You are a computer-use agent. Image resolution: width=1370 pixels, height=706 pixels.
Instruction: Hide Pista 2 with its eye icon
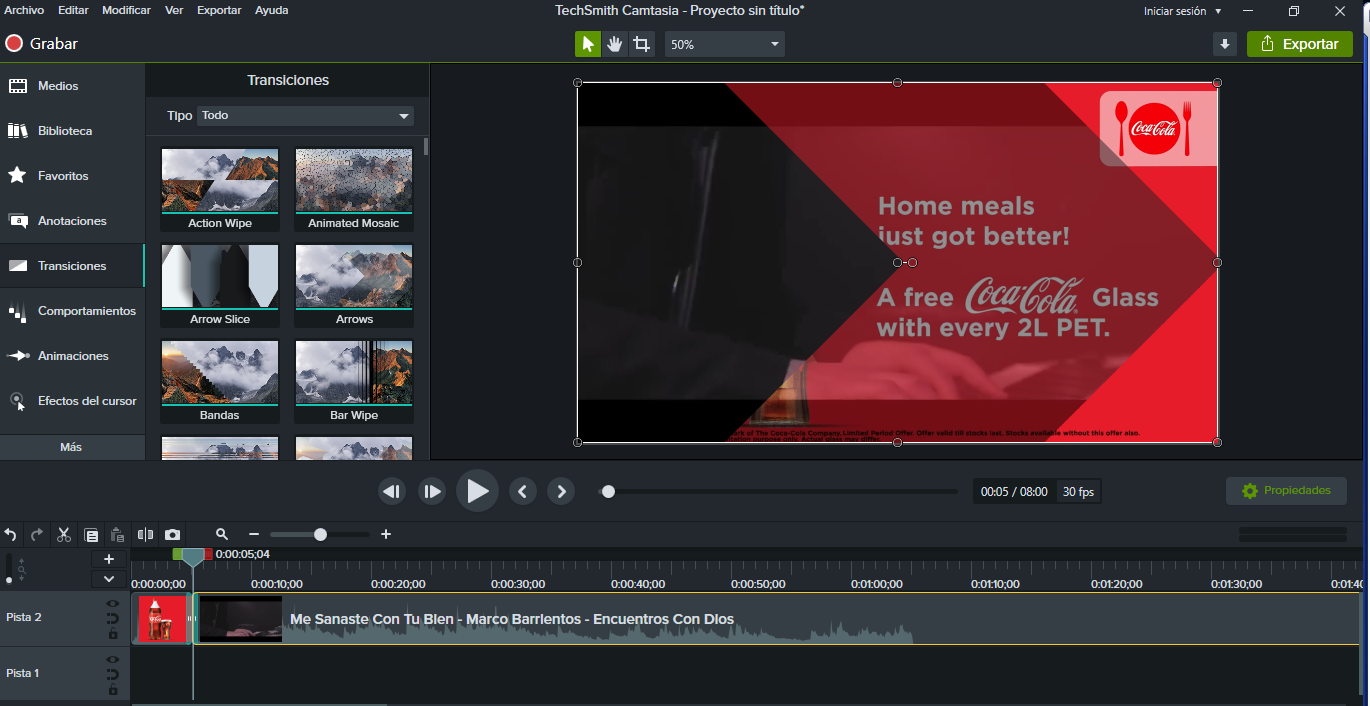113,604
